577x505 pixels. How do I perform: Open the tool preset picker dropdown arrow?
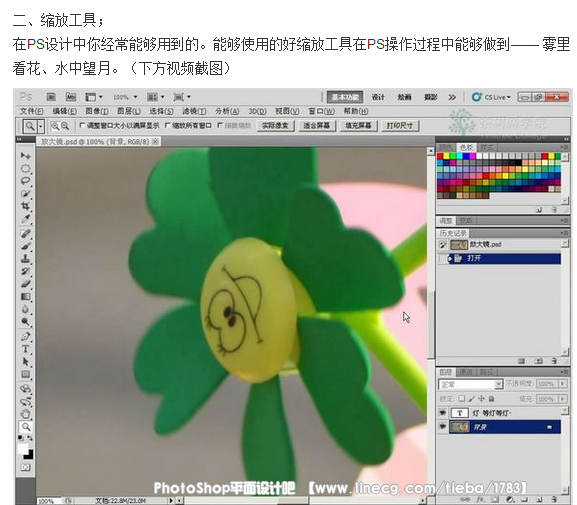click(x=41, y=126)
